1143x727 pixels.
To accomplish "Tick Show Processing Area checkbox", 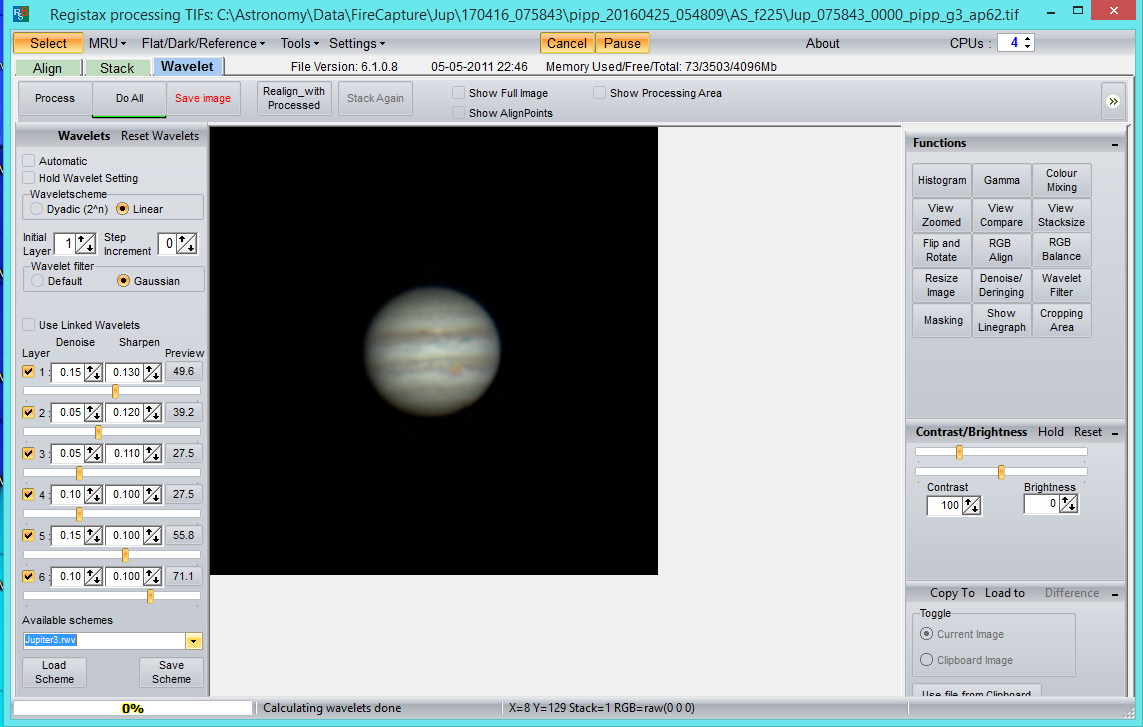I will pyautogui.click(x=599, y=93).
